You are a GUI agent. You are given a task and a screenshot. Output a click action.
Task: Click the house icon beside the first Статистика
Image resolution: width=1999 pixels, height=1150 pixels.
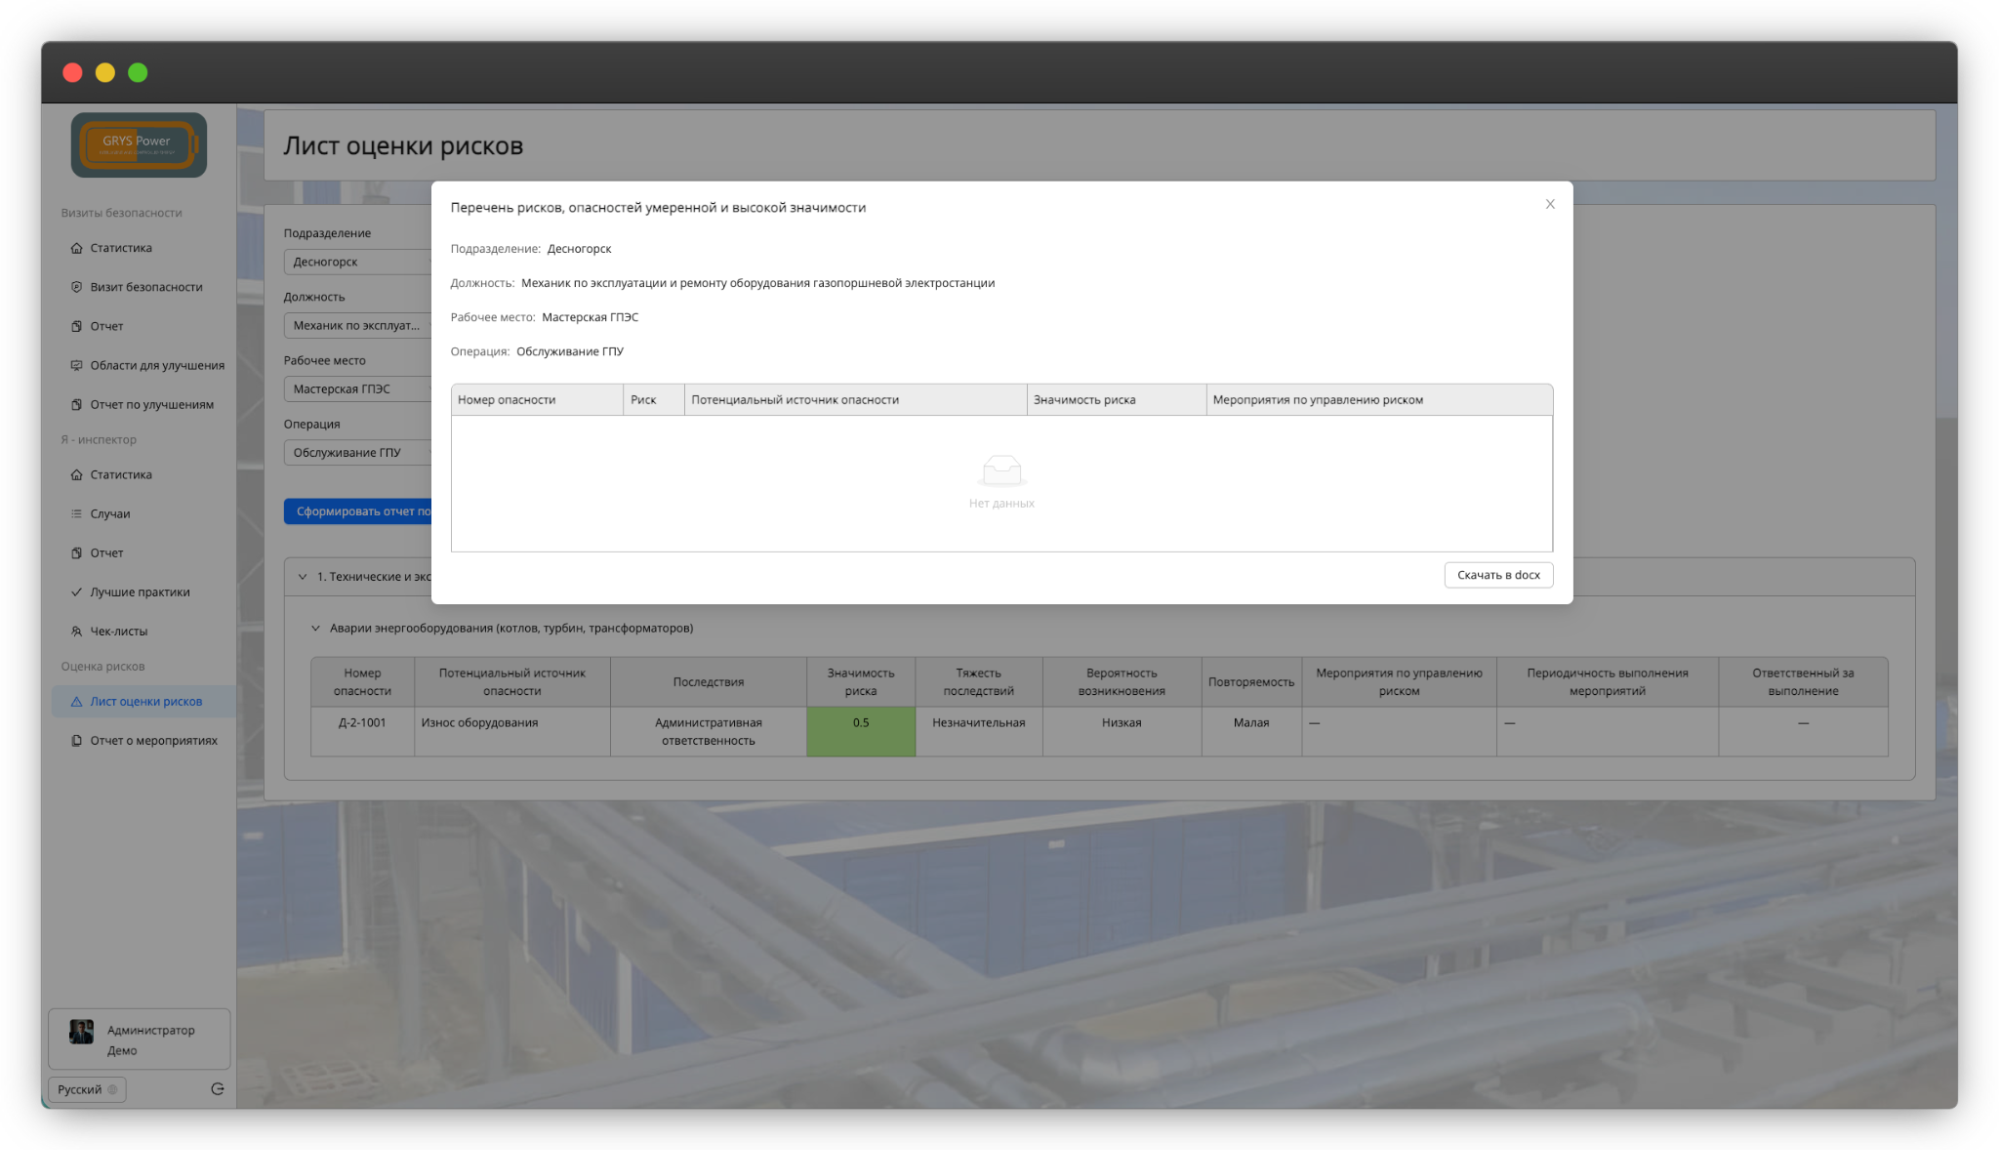[x=76, y=248]
